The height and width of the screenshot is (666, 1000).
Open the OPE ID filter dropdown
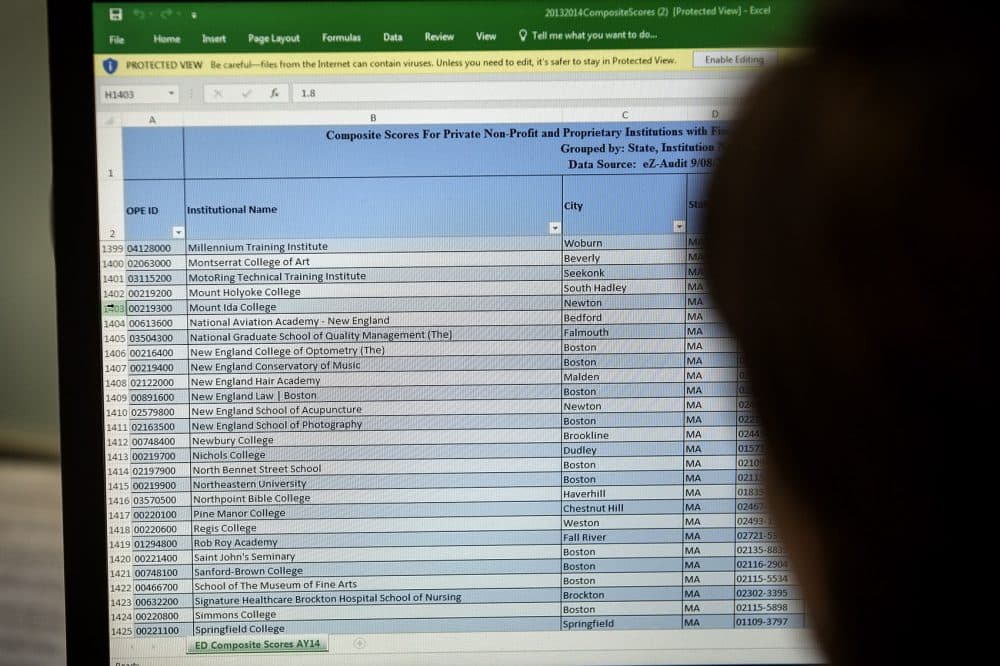click(x=178, y=232)
